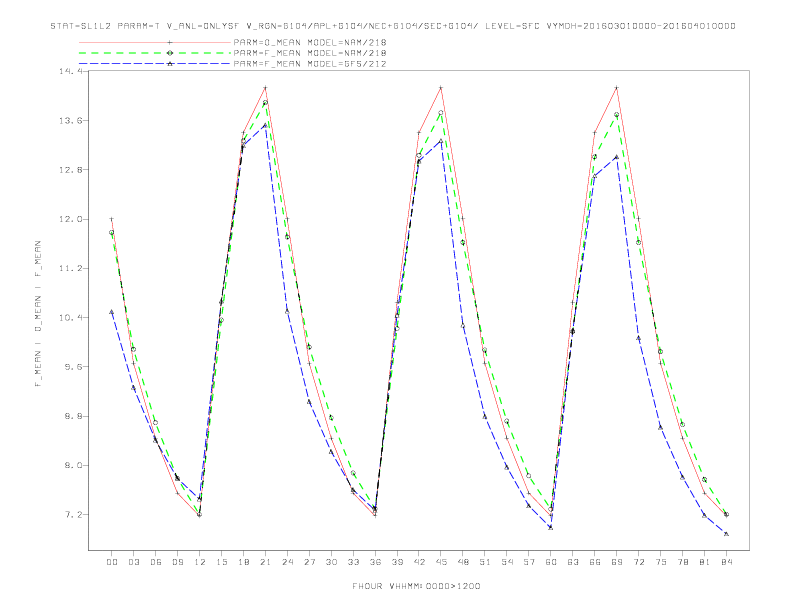
Task: Click the chart title line starting STAT=SL1L2
Action: pos(393,26)
